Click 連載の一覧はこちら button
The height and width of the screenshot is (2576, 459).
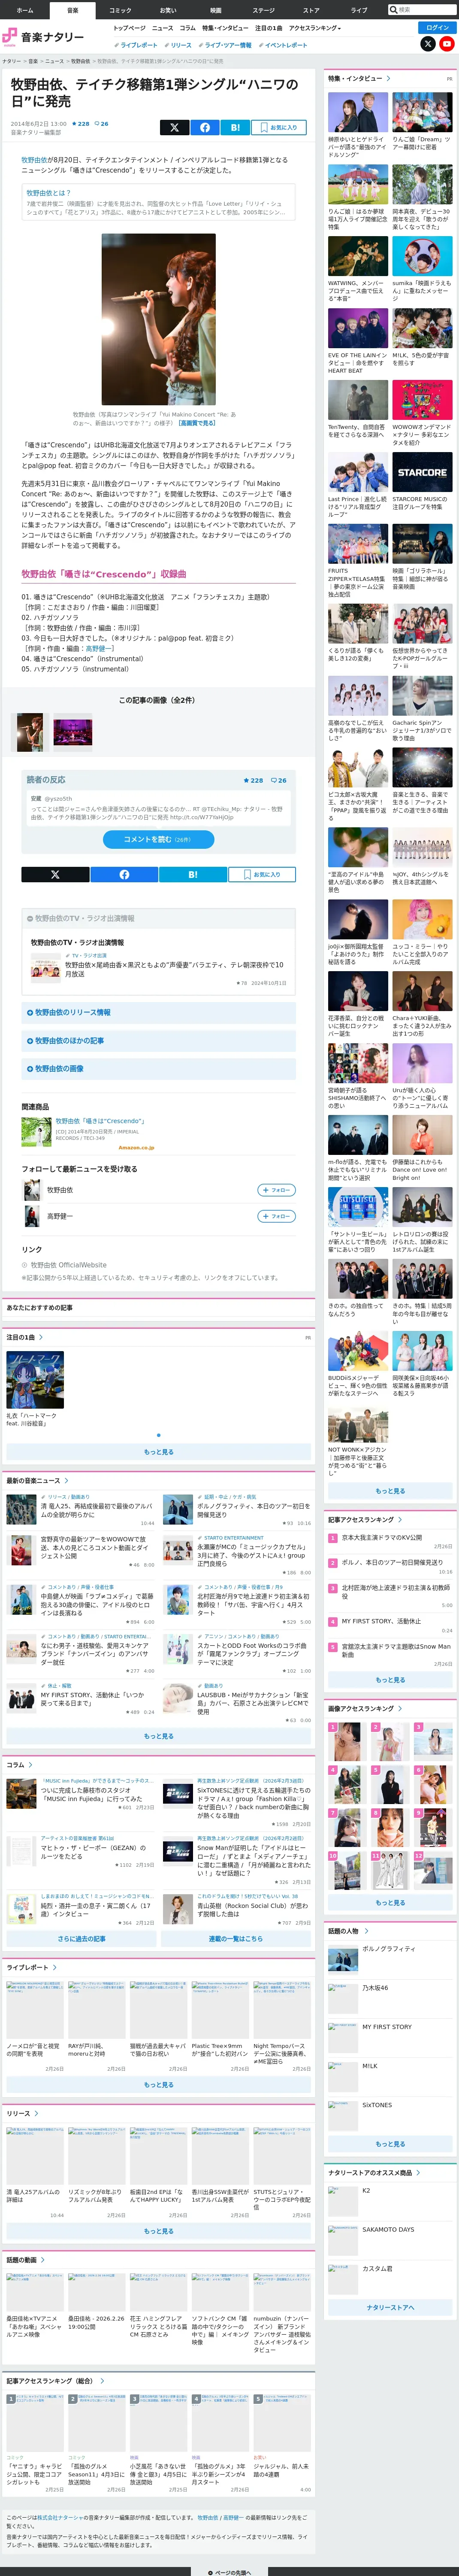pos(236,1938)
